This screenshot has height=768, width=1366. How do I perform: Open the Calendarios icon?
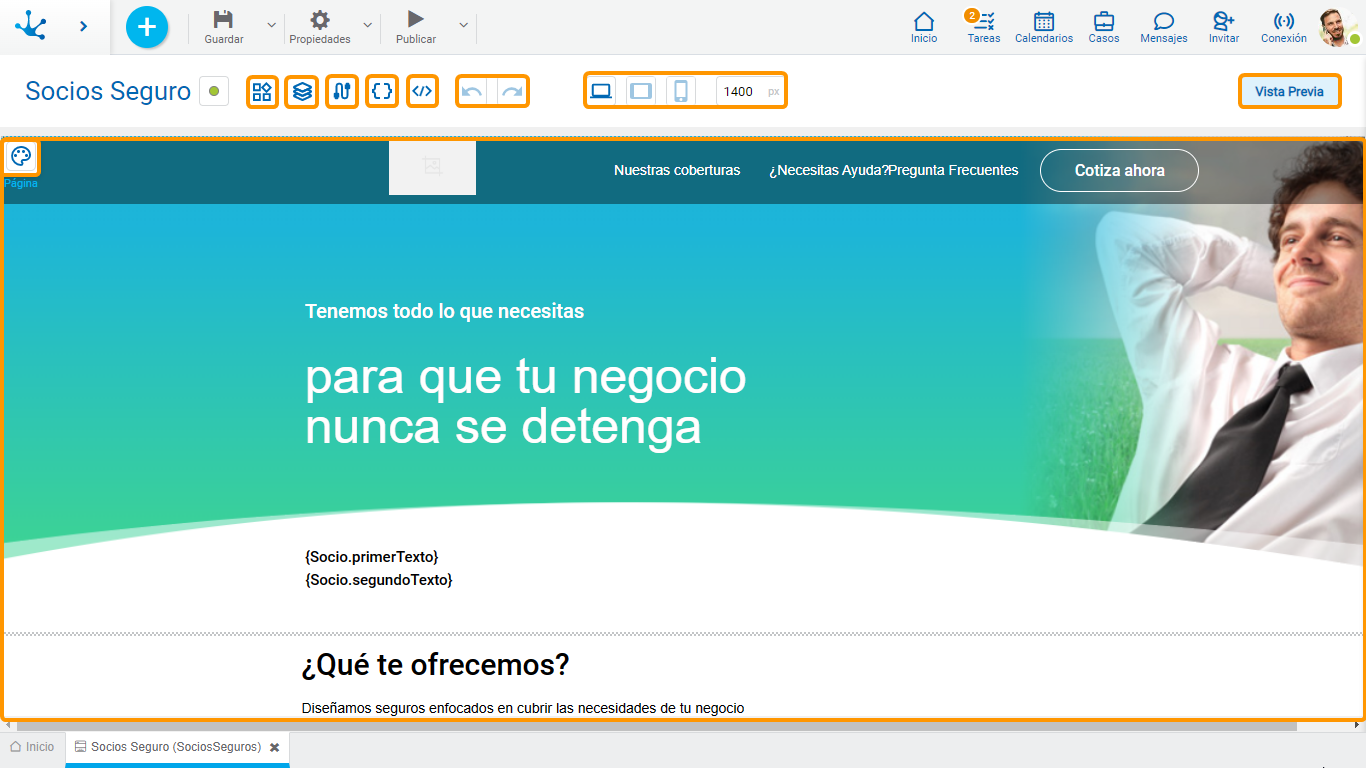[1044, 21]
